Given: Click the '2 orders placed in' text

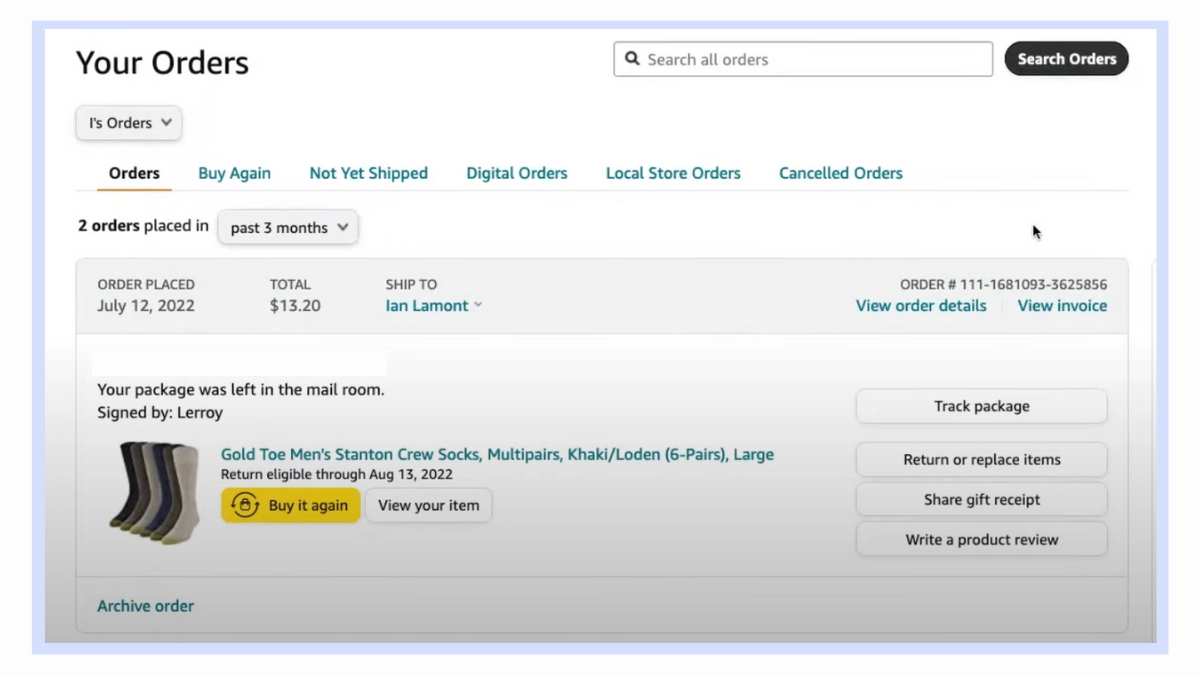Looking at the screenshot, I should (143, 226).
